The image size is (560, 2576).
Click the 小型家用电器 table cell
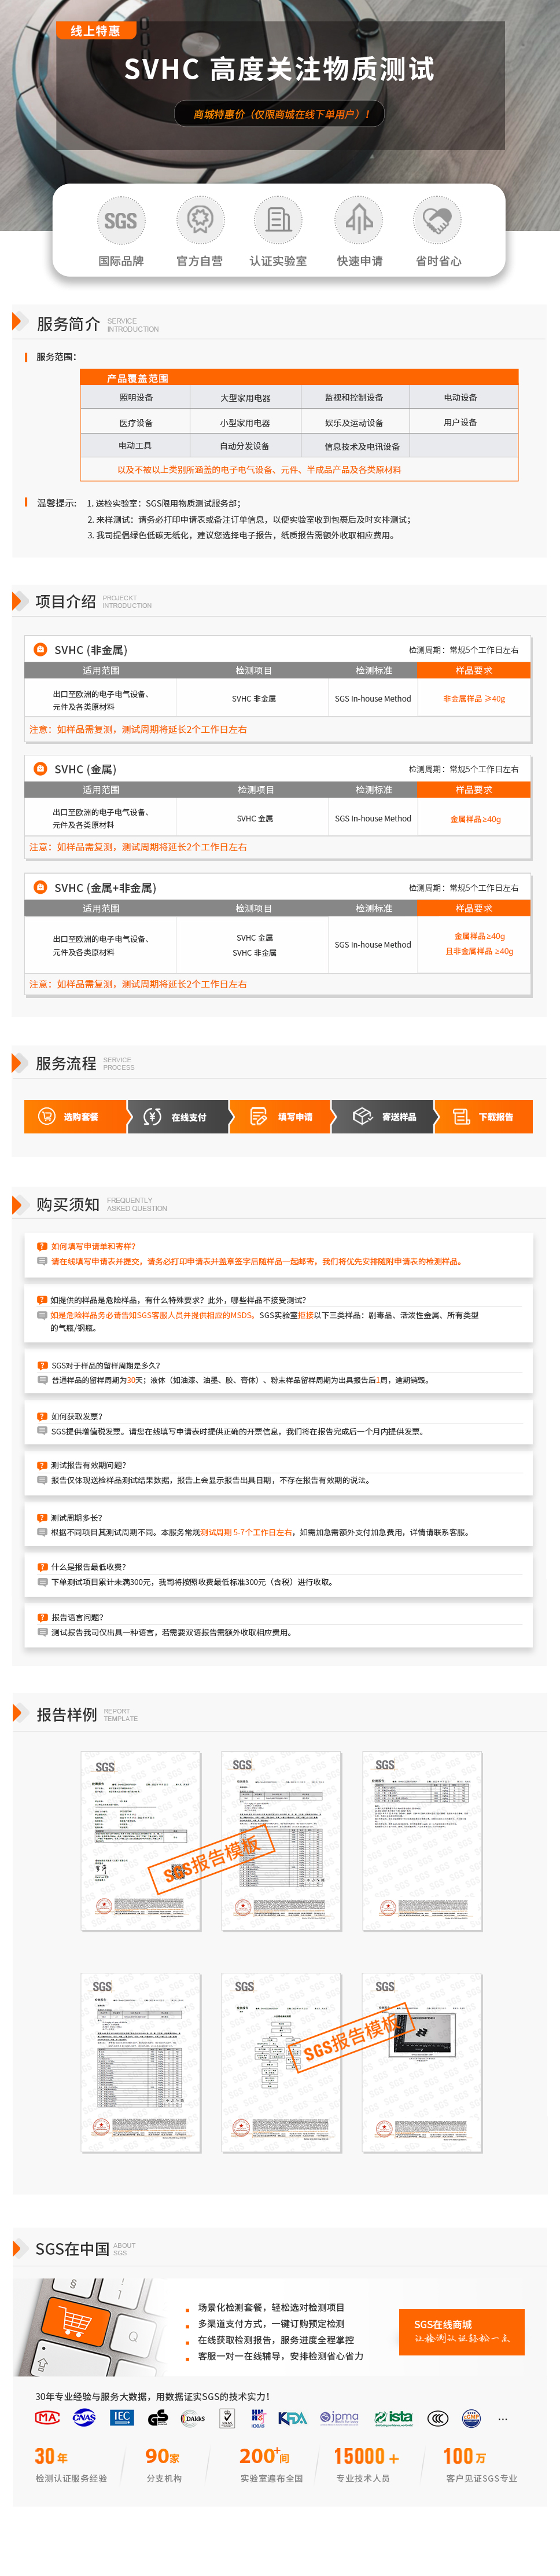pos(245,422)
